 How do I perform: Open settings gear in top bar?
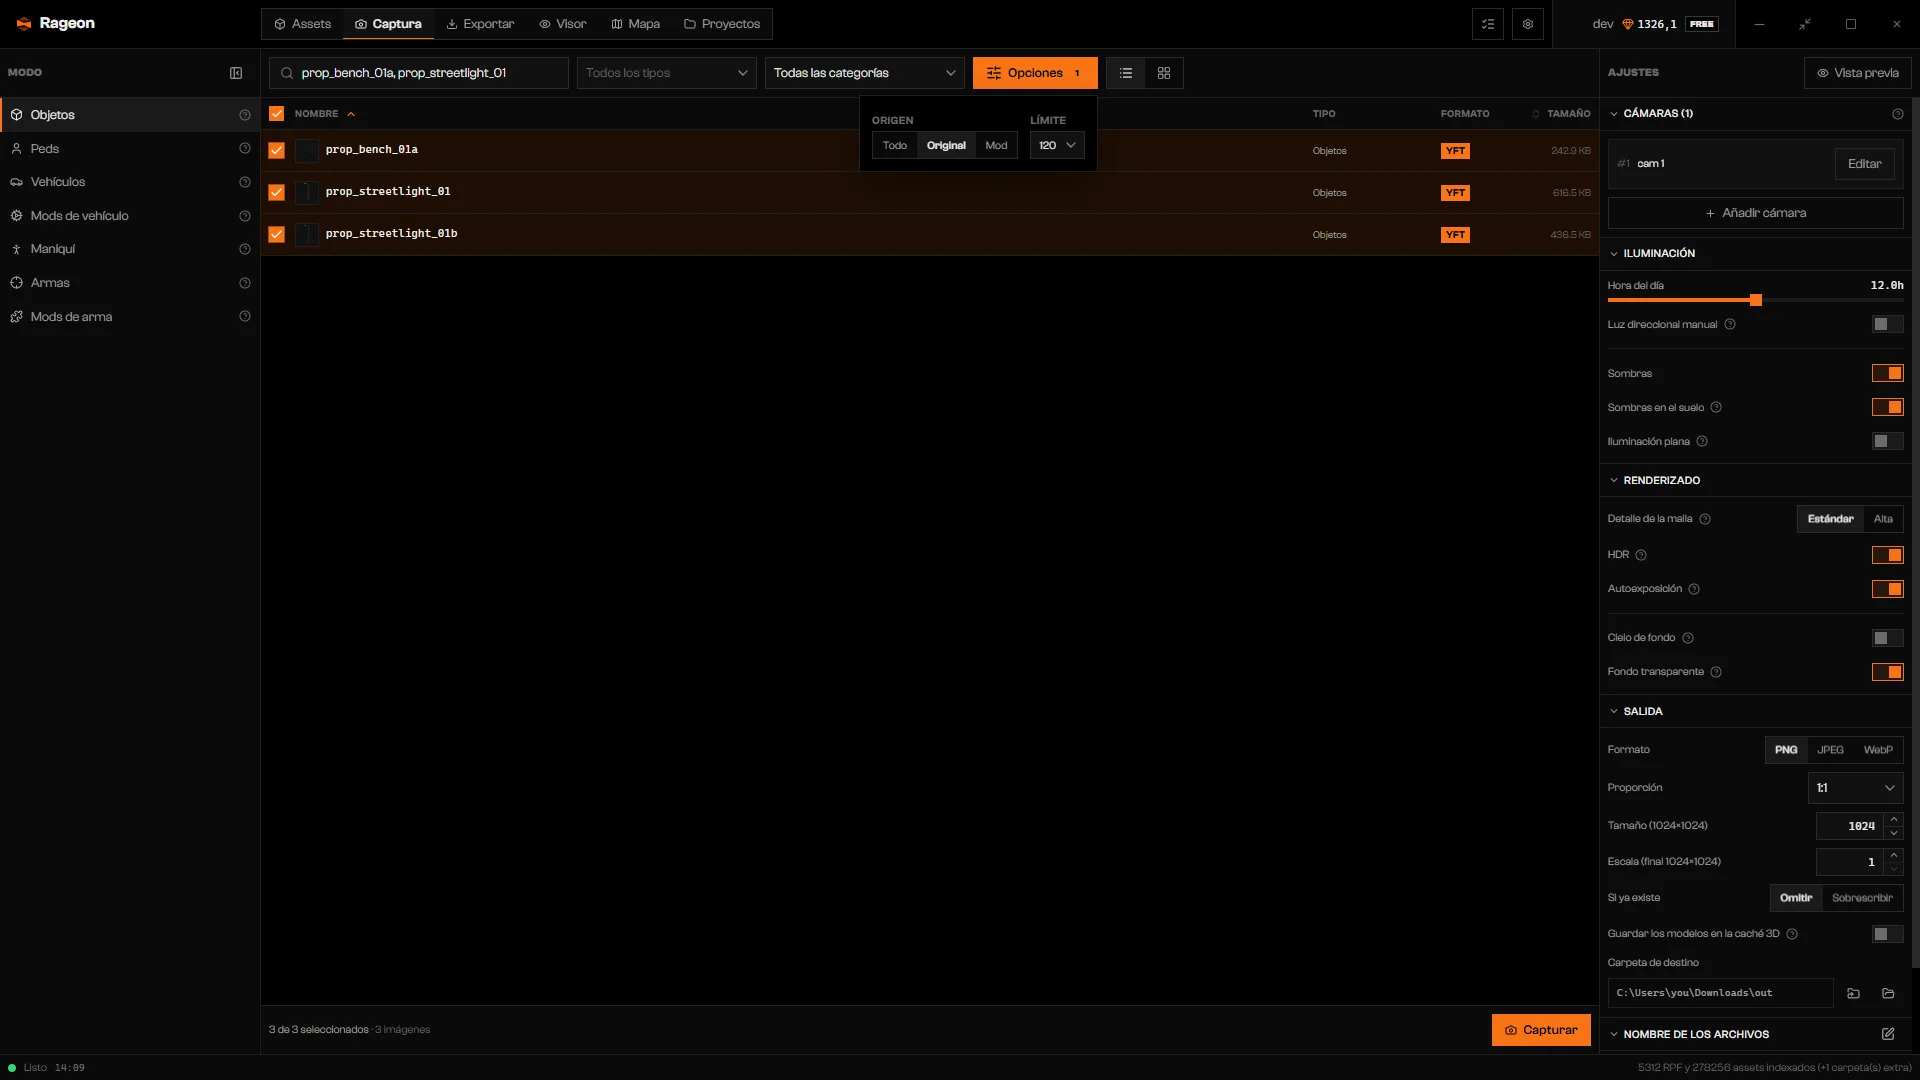coord(1528,24)
